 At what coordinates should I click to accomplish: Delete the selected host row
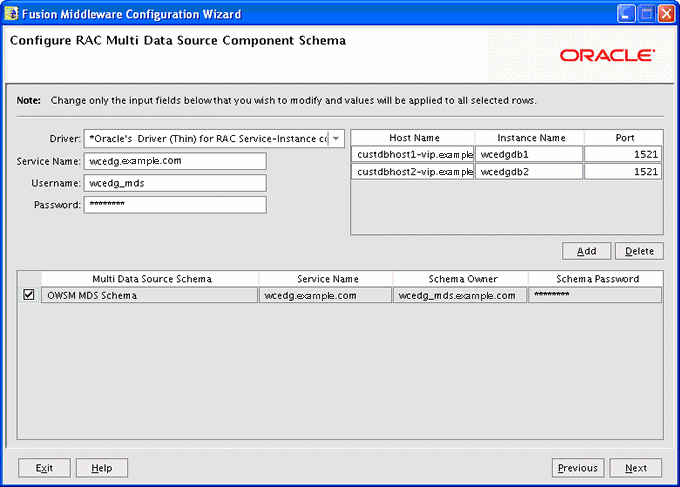pyautogui.click(x=639, y=251)
